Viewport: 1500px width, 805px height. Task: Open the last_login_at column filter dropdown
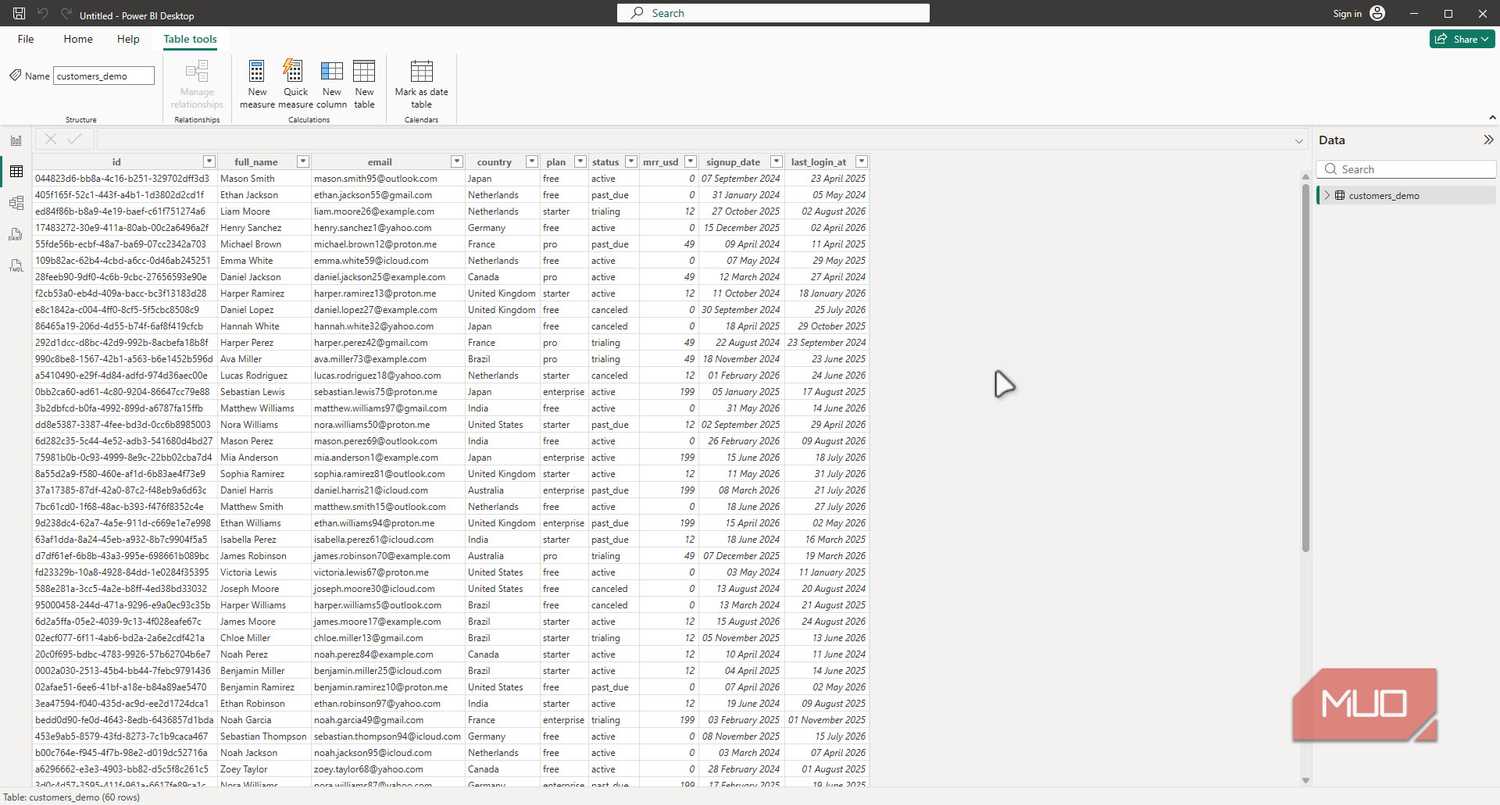click(x=861, y=161)
